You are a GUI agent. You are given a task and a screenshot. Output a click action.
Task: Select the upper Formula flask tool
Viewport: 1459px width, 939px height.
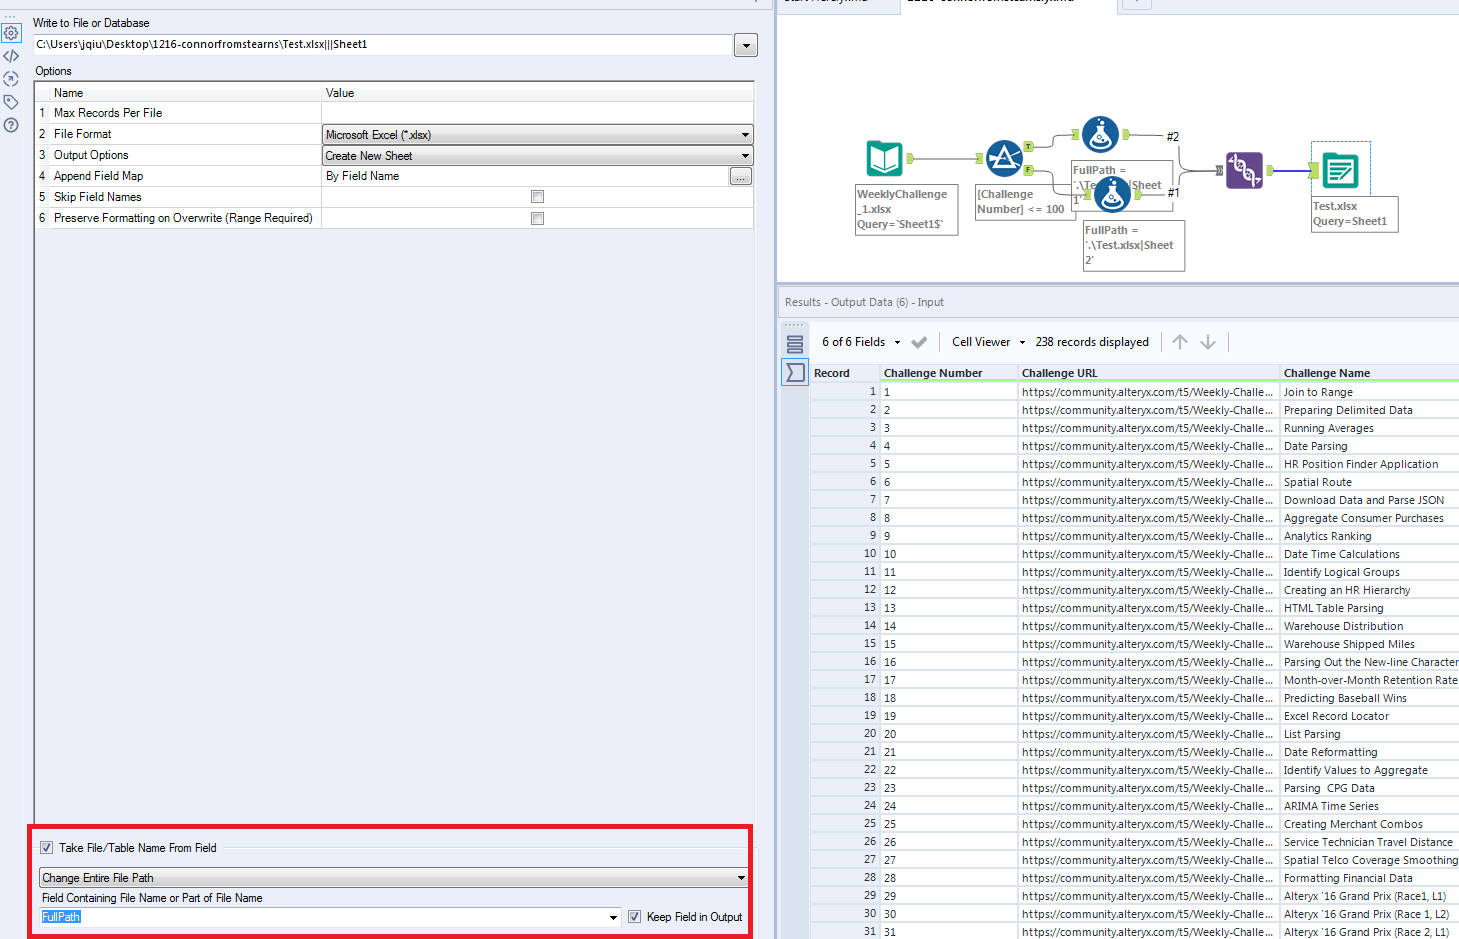(1100, 134)
